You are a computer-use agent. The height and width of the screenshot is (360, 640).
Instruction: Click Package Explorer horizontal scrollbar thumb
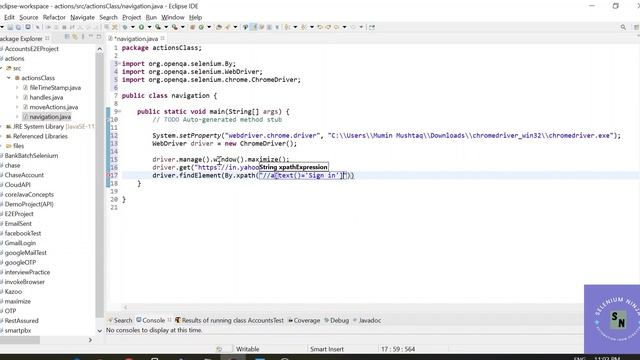(20, 340)
